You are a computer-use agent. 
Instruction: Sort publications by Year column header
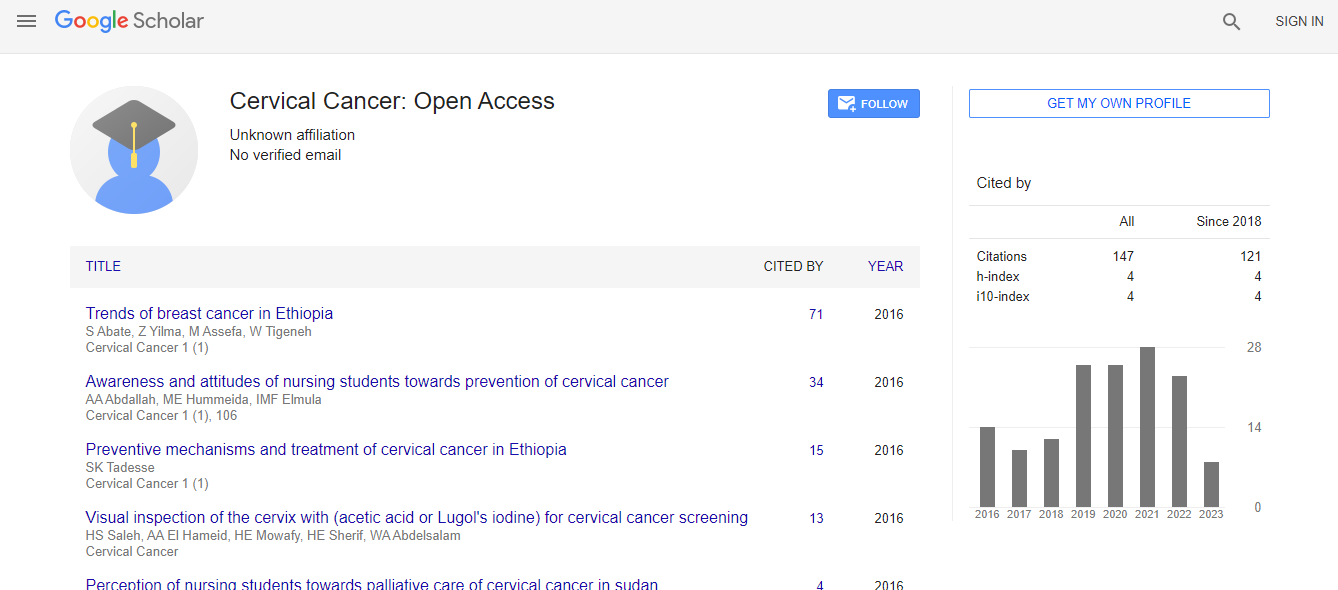[885, 266]
